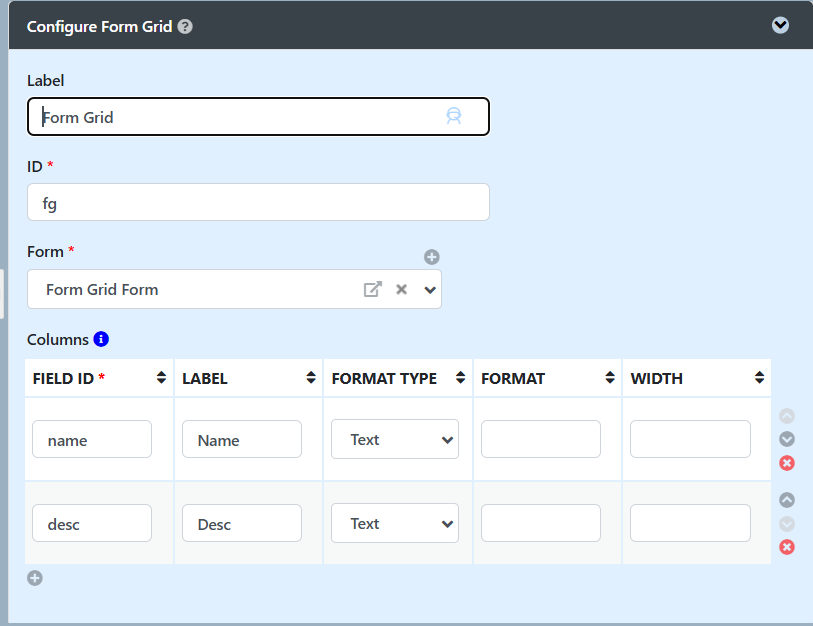Sort by FIELD ID column
Screen dimensions: 813x626
(x=161, y=378)
